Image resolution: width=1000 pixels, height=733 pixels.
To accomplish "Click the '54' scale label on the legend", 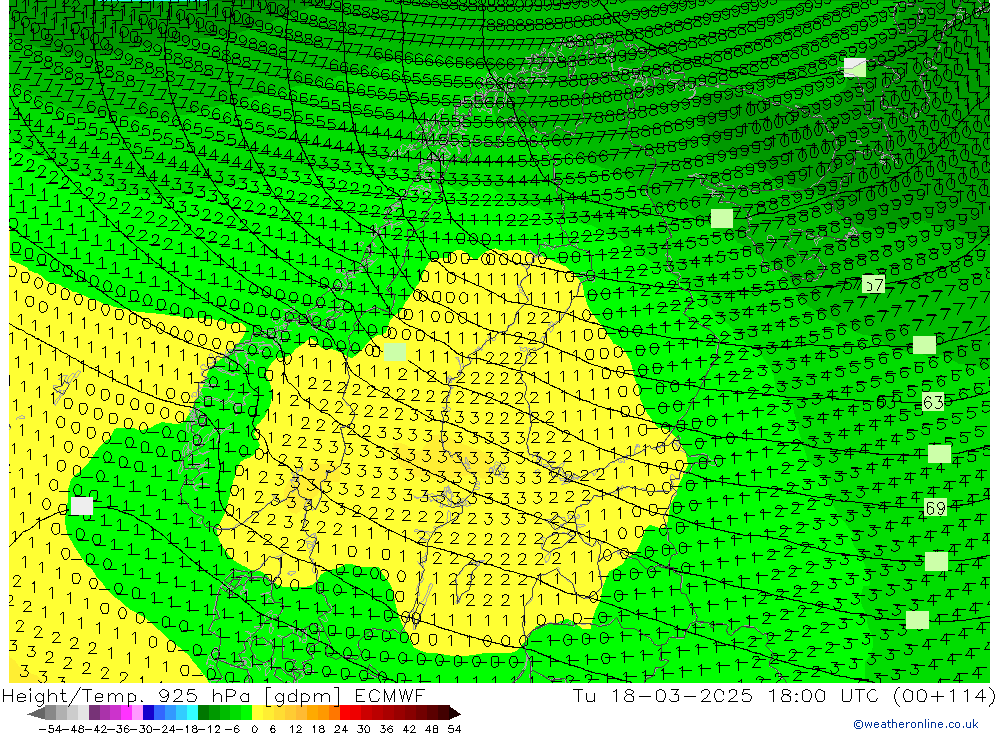I will (454, 729).
